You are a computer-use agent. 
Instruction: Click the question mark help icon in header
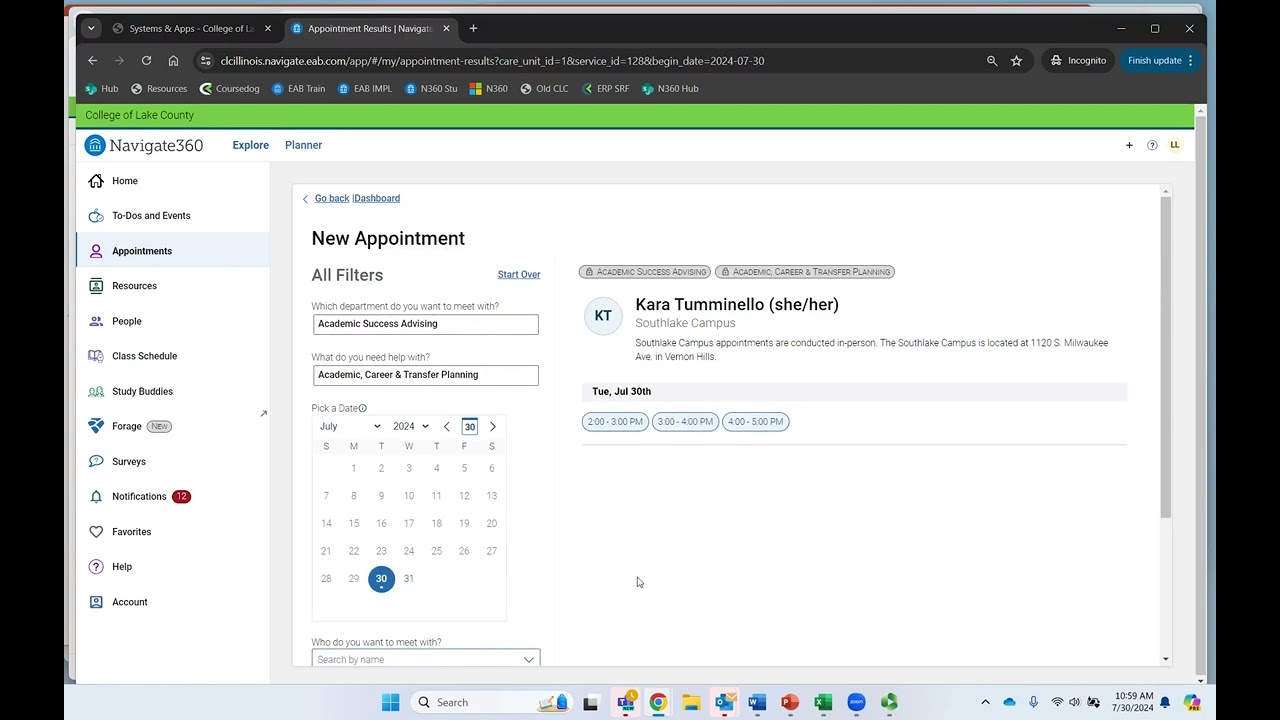click(1152, 145)
